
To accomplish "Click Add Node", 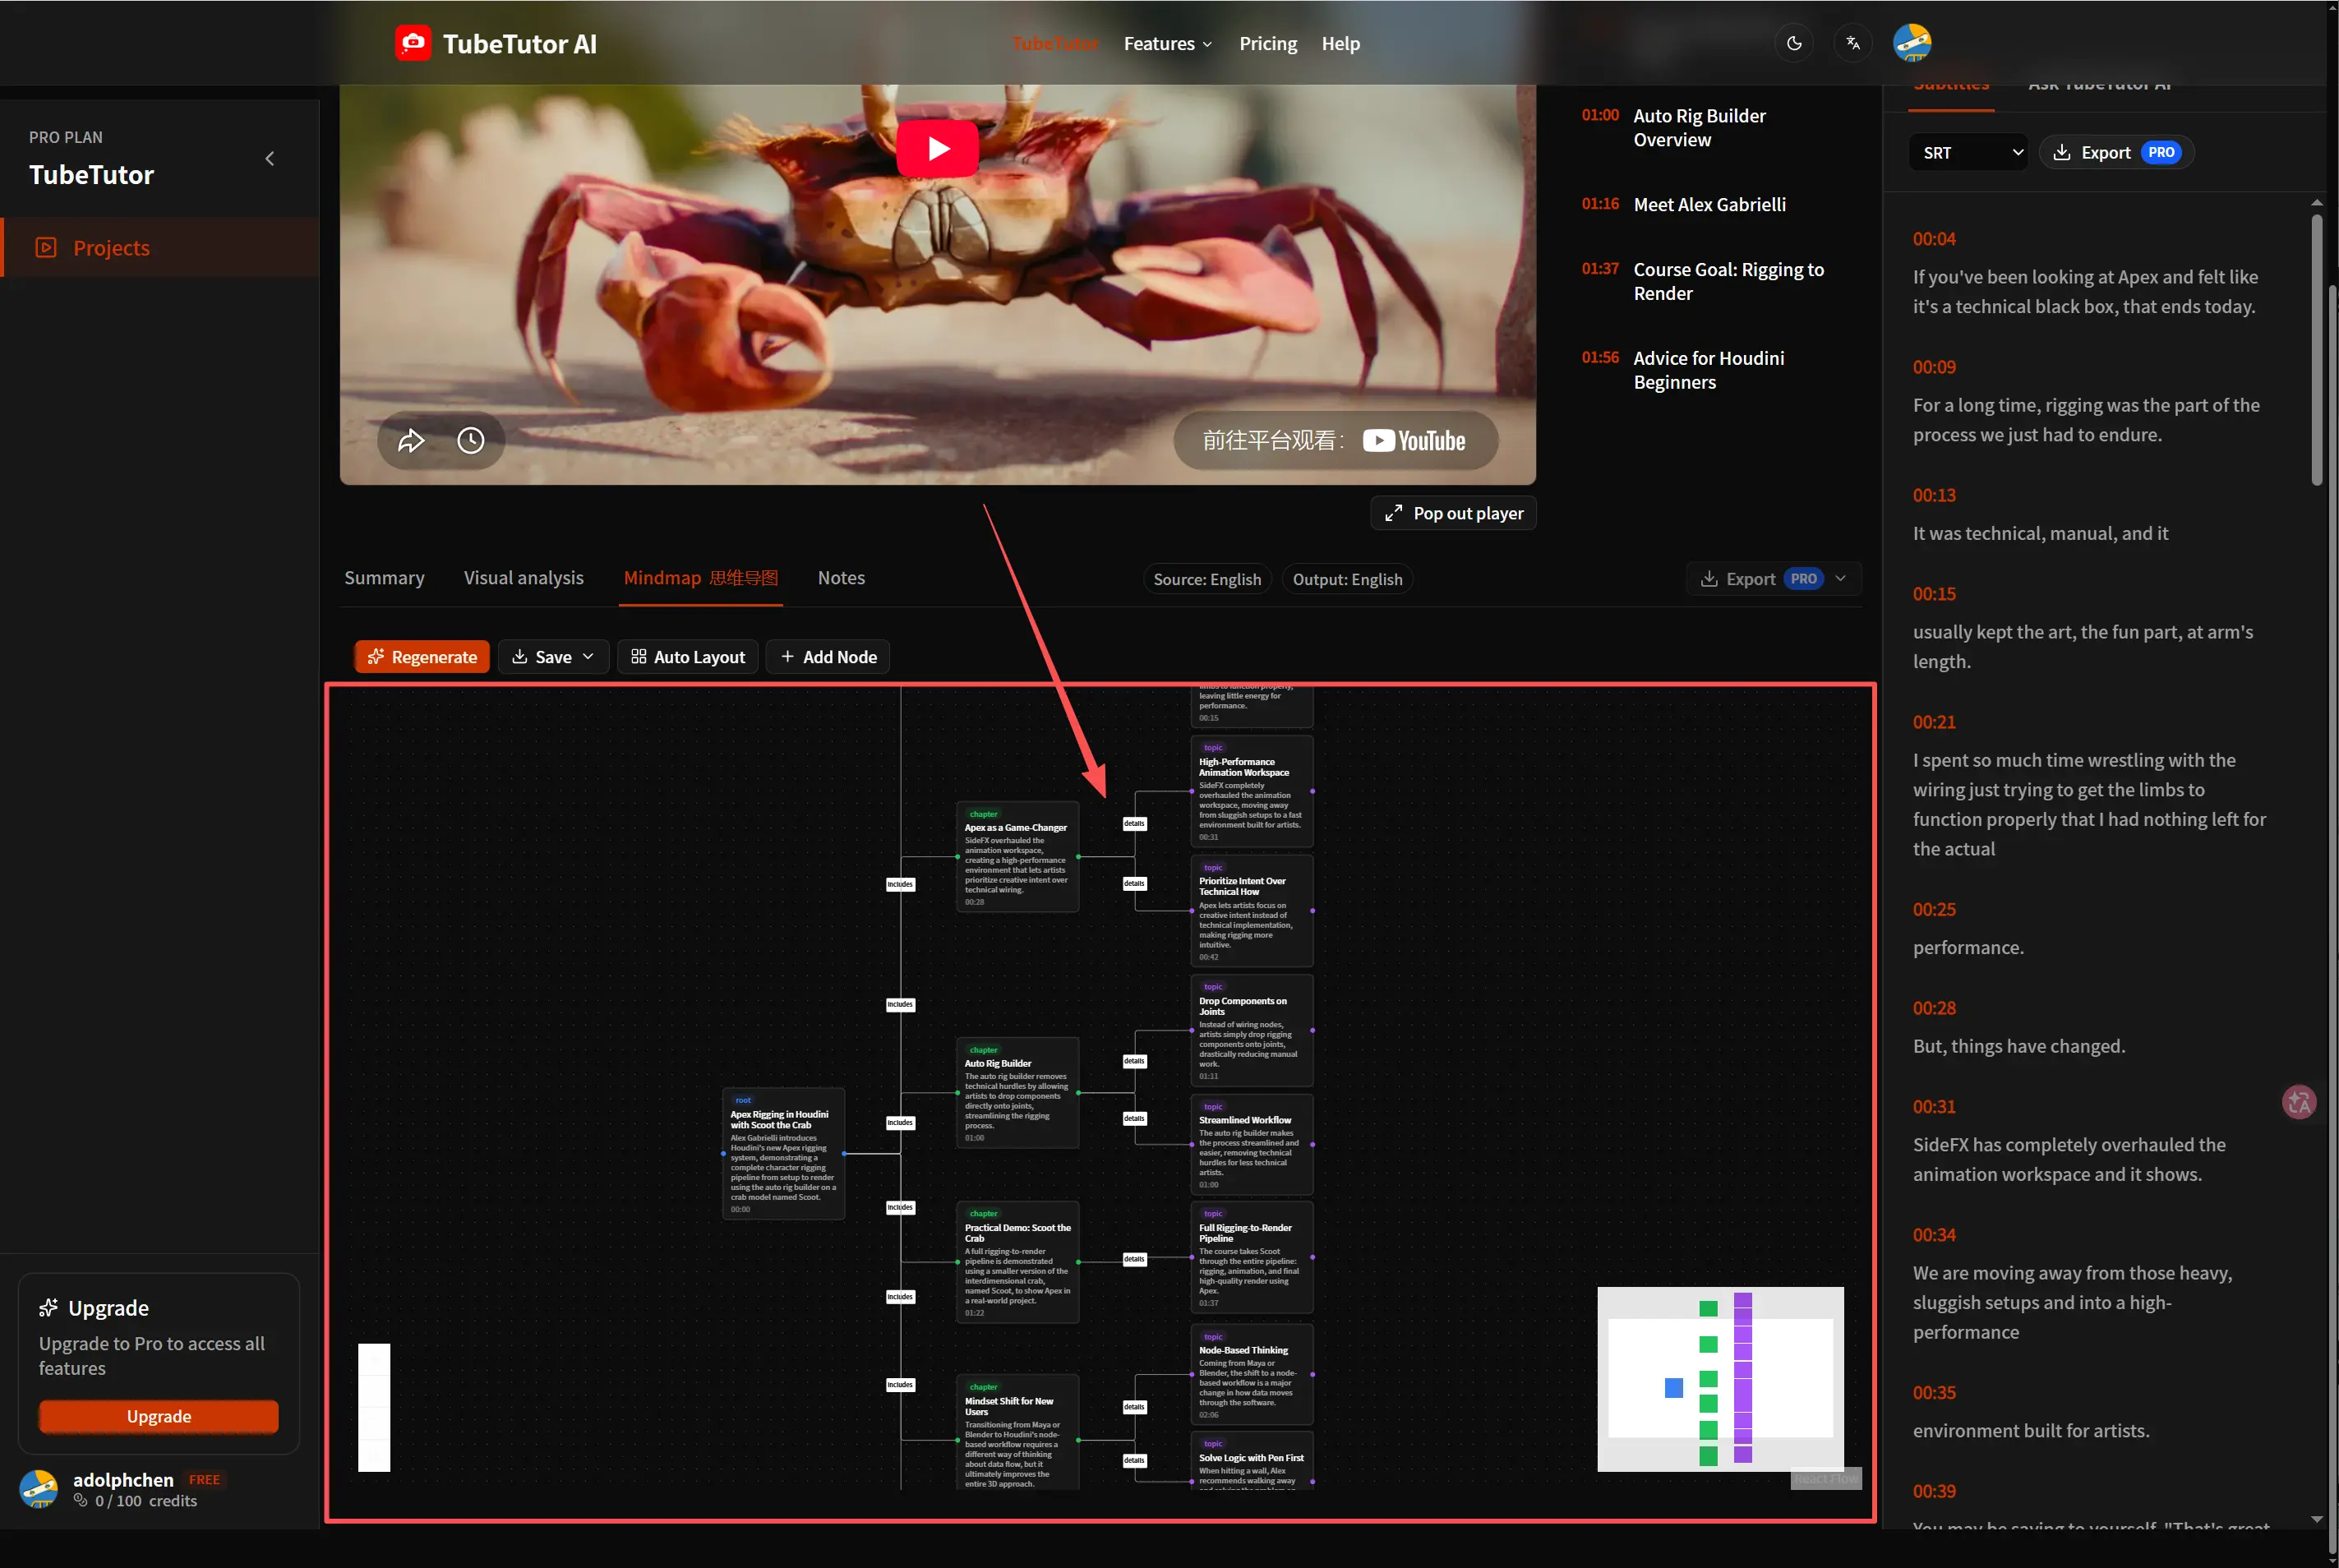I will click(828, 657).
